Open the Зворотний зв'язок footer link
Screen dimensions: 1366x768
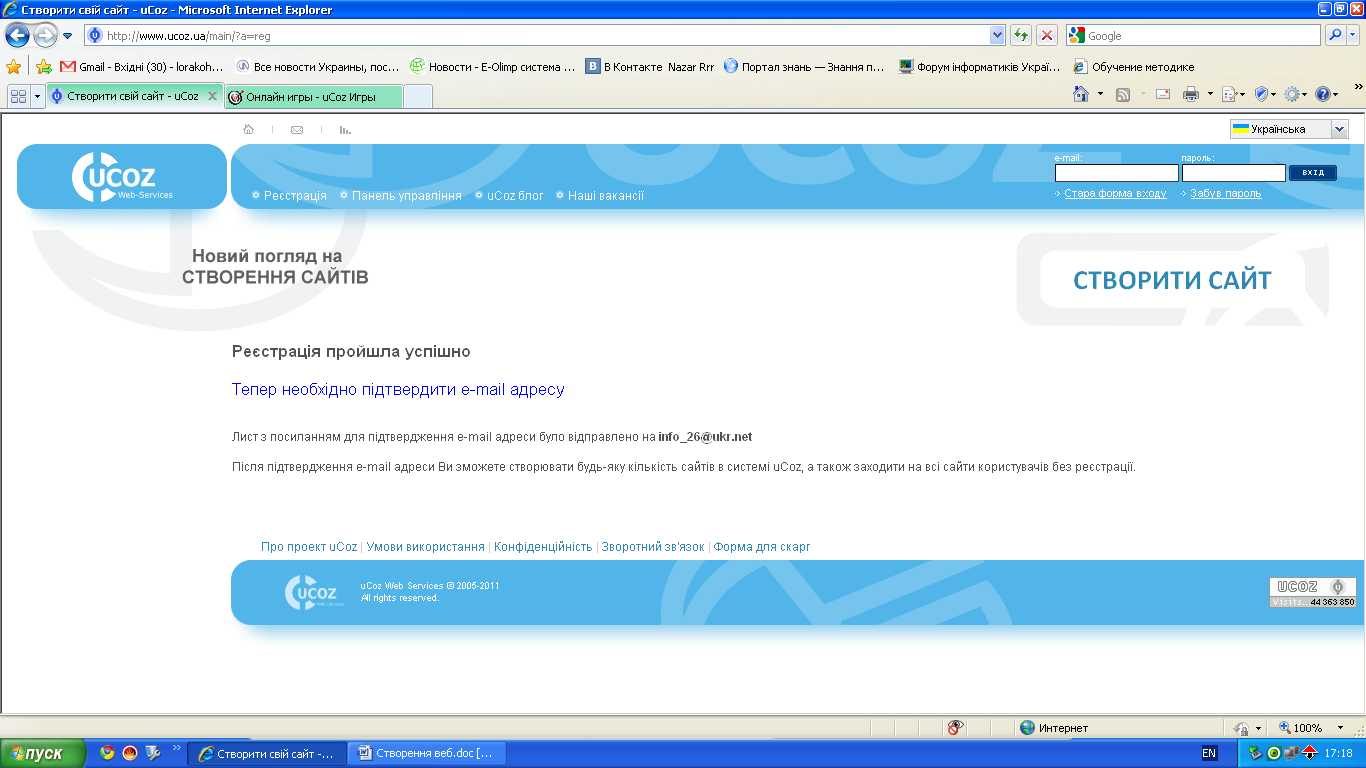653,547
